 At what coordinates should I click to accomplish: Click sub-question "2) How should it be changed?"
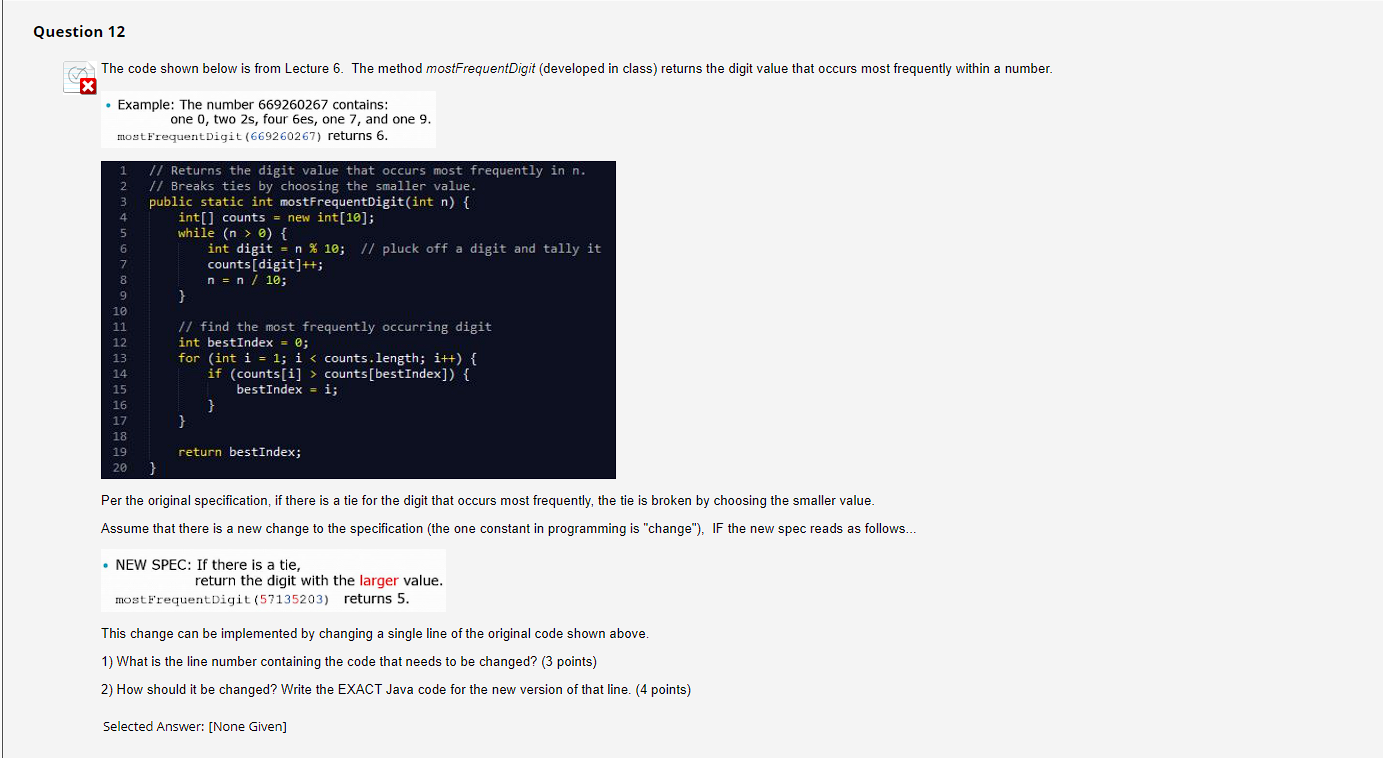tap(396, 690)
